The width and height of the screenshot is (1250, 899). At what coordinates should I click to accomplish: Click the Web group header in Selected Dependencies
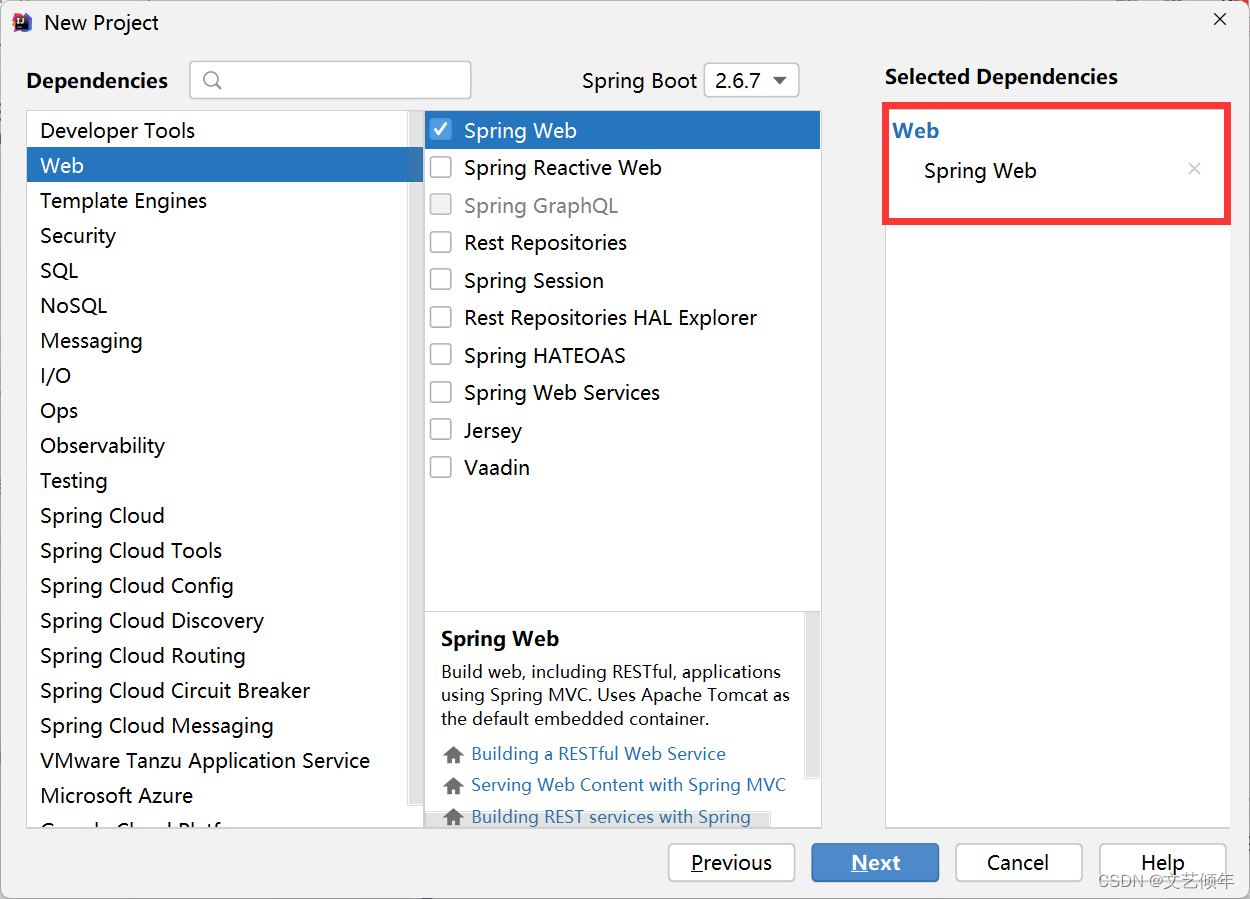915,130
